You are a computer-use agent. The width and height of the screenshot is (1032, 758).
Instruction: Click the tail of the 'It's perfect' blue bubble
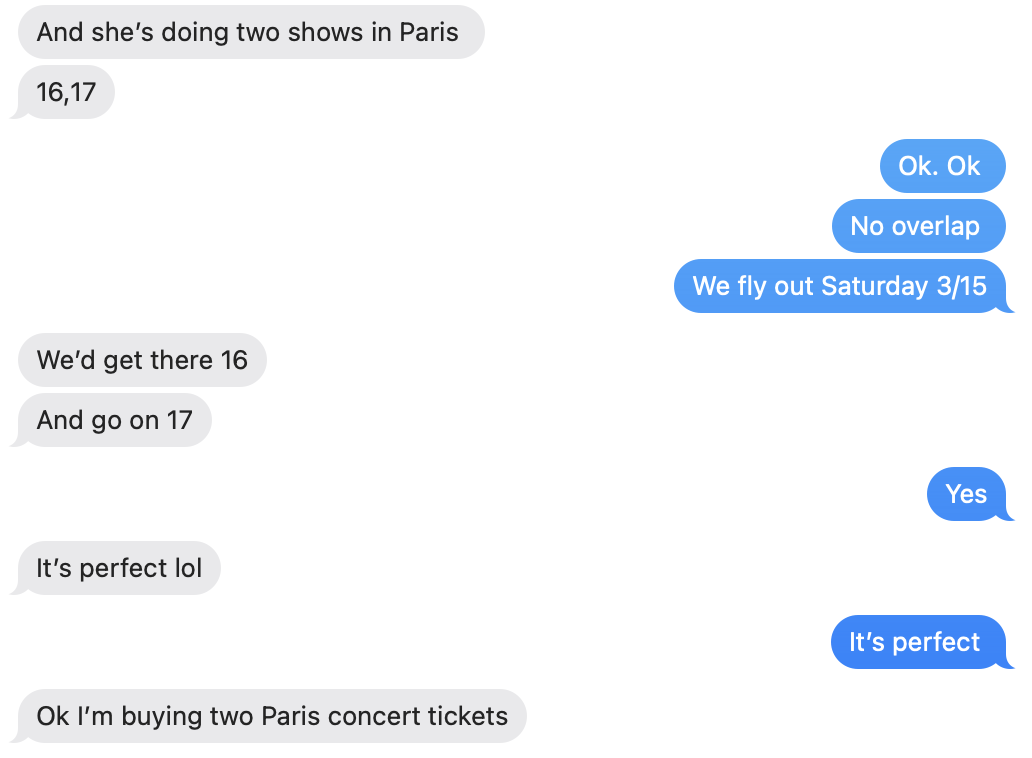[1008, 662]
